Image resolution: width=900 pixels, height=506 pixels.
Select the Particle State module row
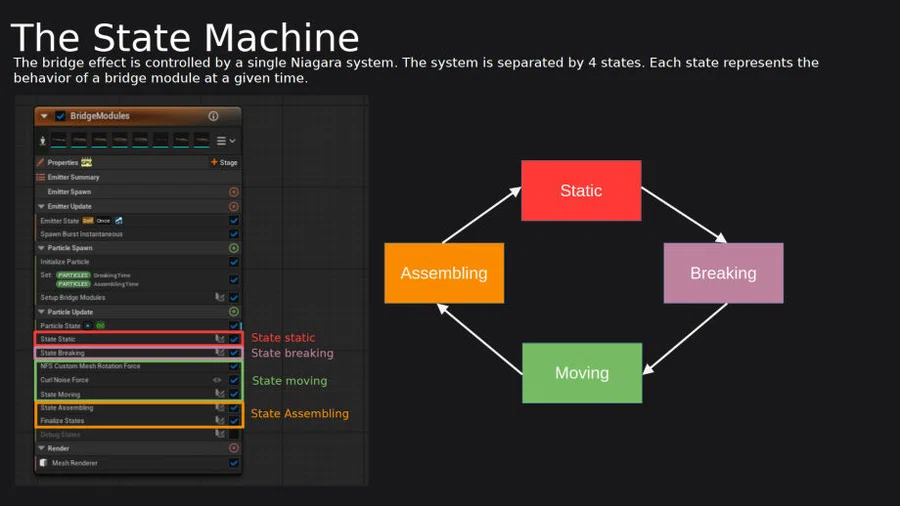click(138, 325)
